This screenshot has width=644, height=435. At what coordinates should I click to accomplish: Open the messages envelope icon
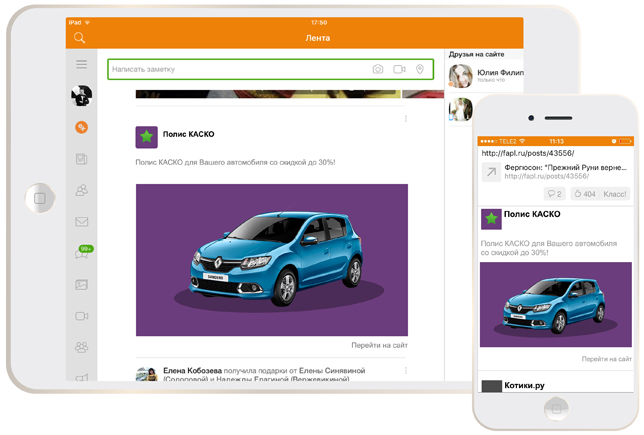pos(81,222)
